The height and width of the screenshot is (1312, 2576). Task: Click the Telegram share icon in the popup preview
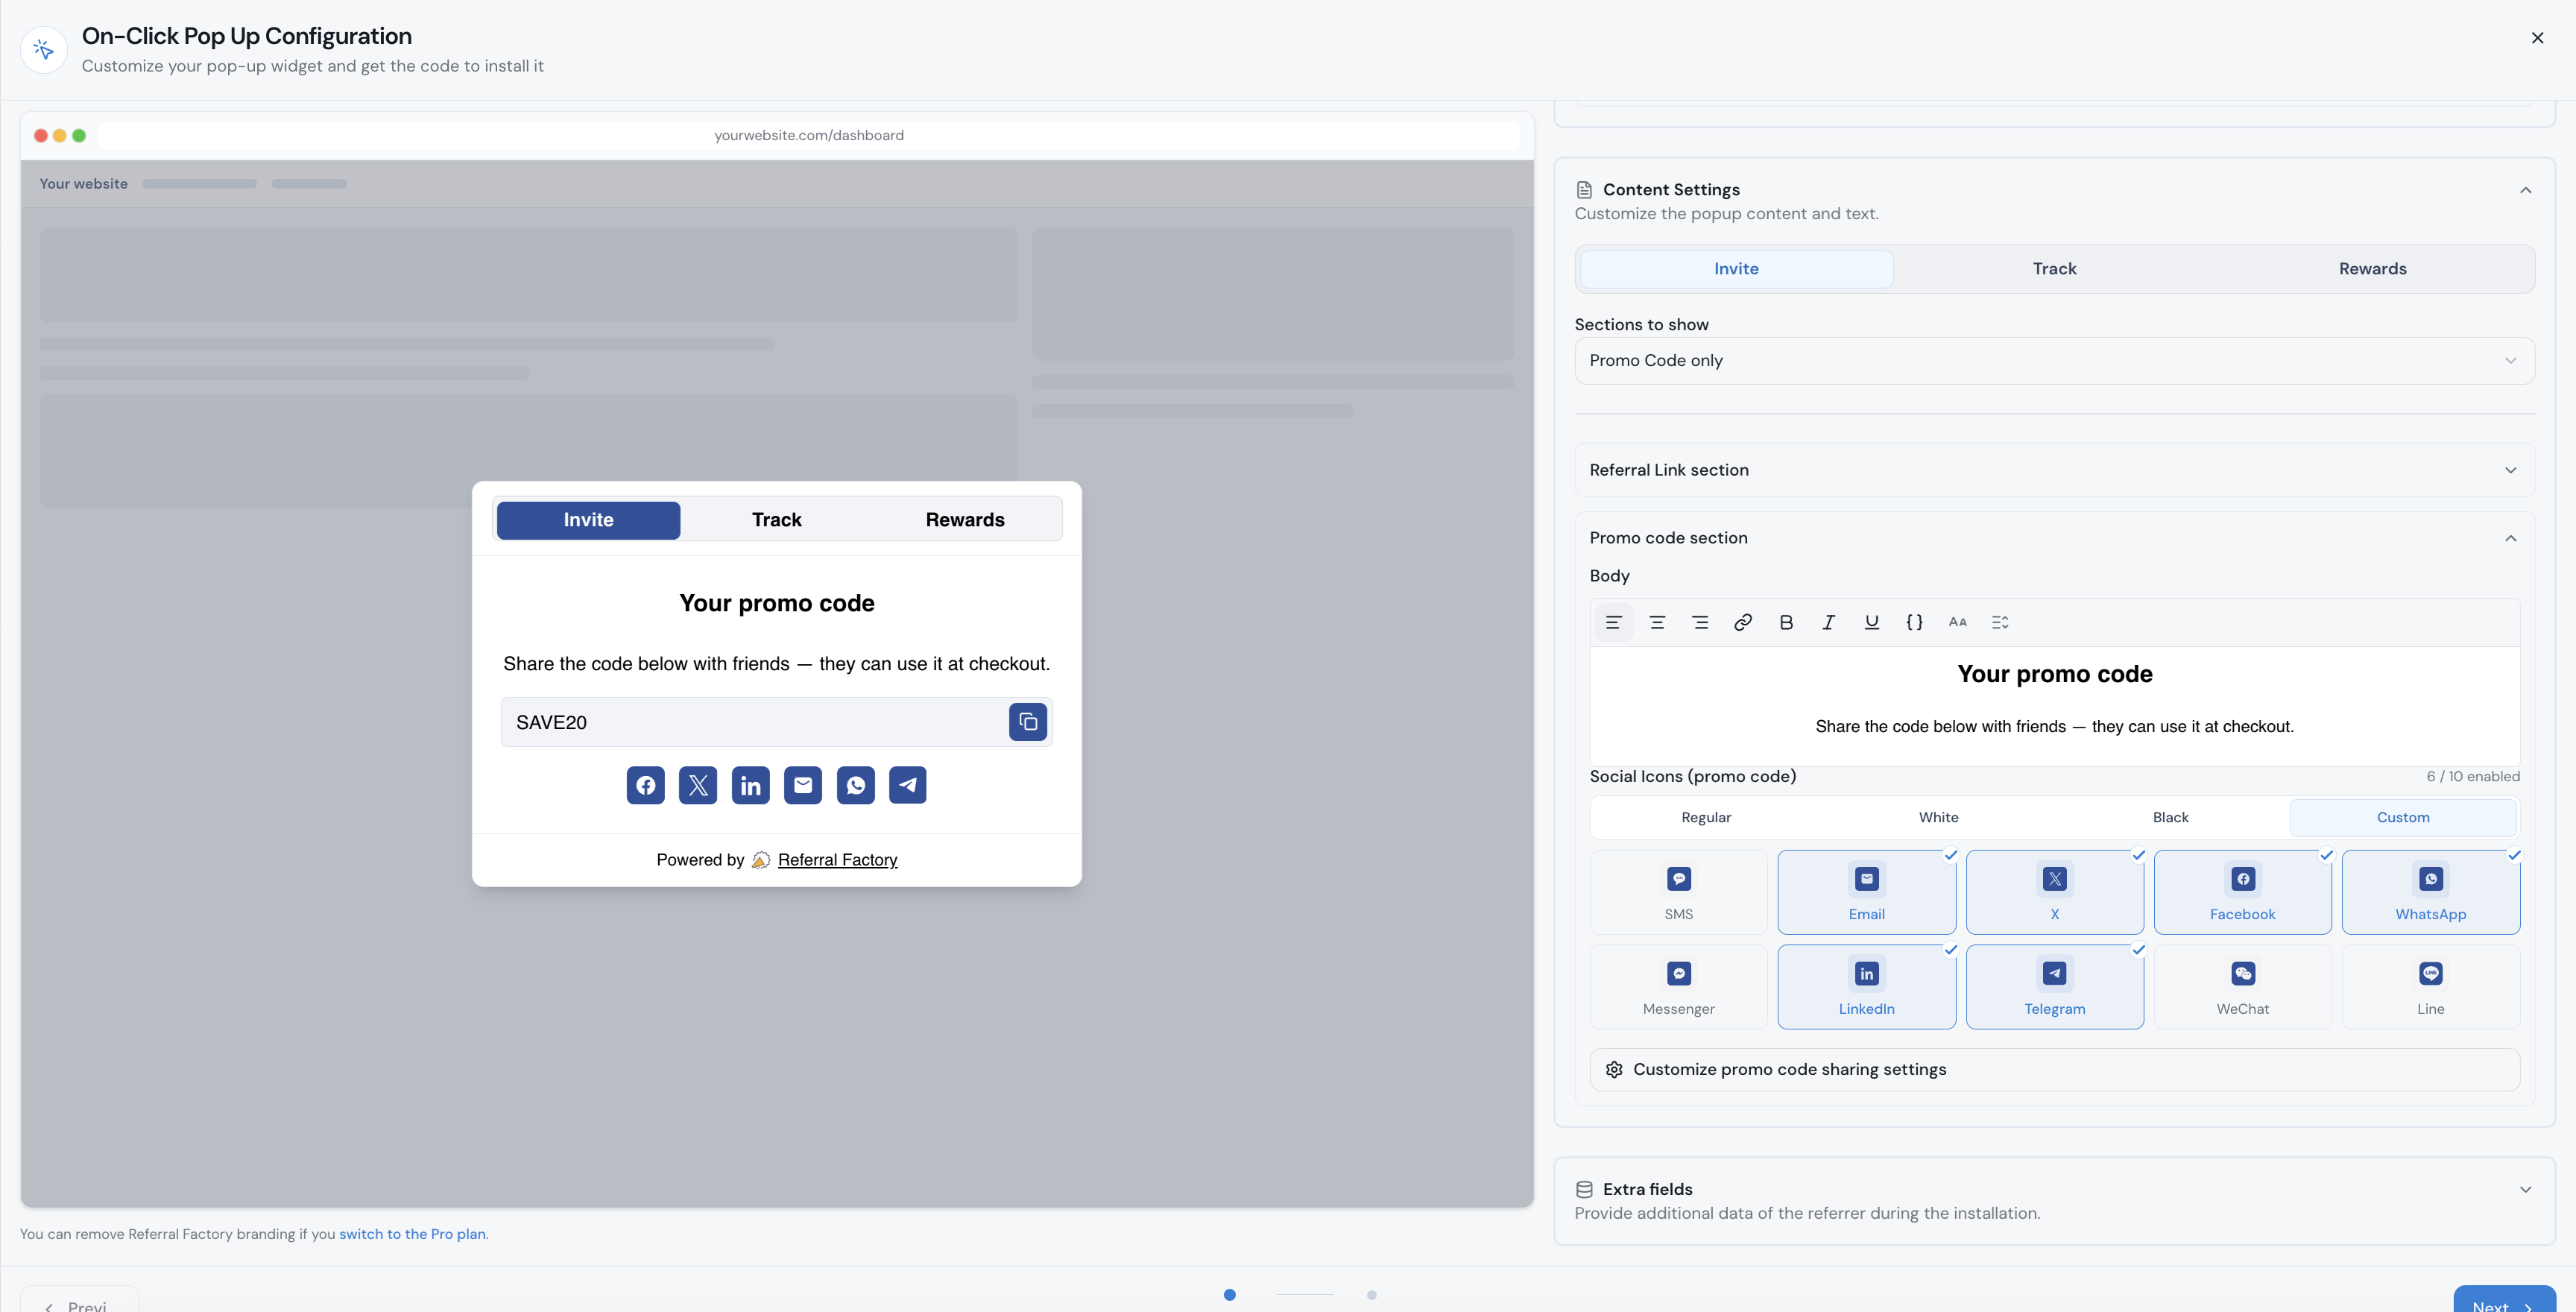pyautogui.click(x=908, y=785)
